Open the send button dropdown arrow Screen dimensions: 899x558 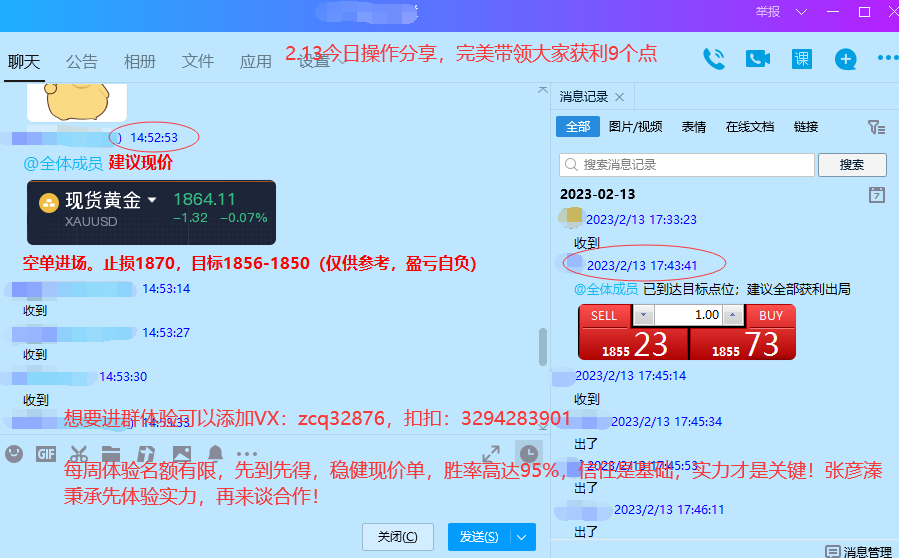pos(522,537)
